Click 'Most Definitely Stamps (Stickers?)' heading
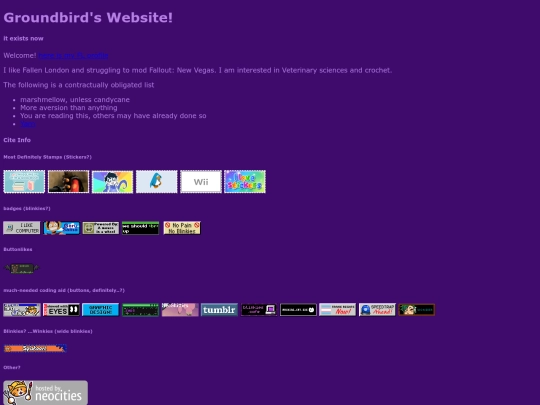This screenshot has height=405, width=540. 48,157
